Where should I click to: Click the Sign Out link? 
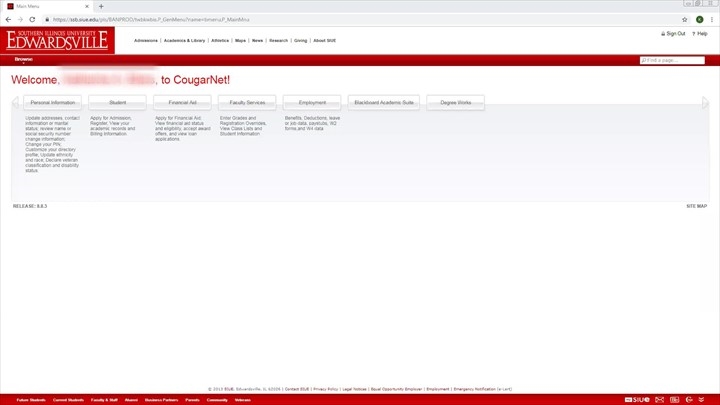pyautogui.click(x=675, y=34)
